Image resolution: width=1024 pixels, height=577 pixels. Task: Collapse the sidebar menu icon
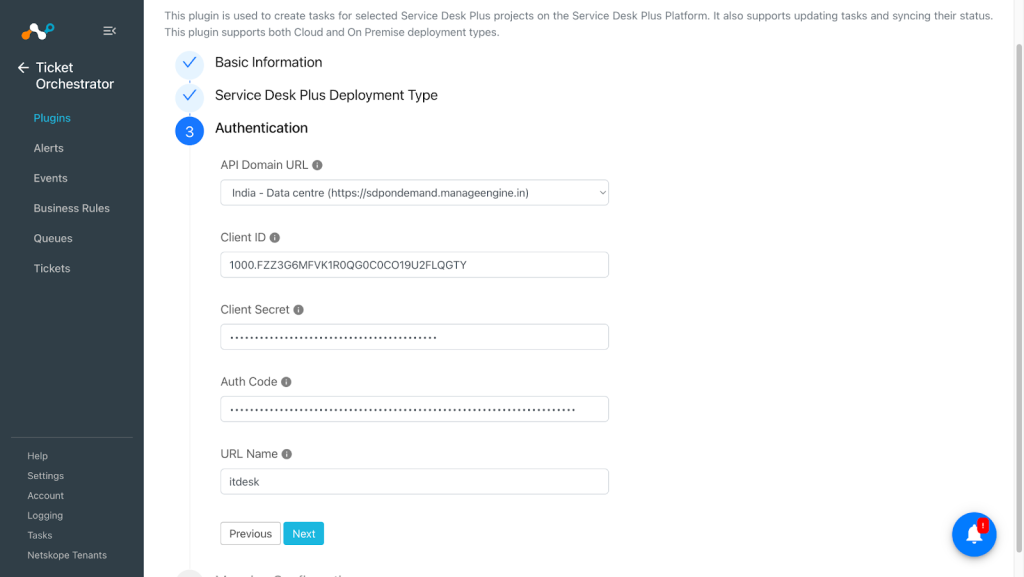110,31
